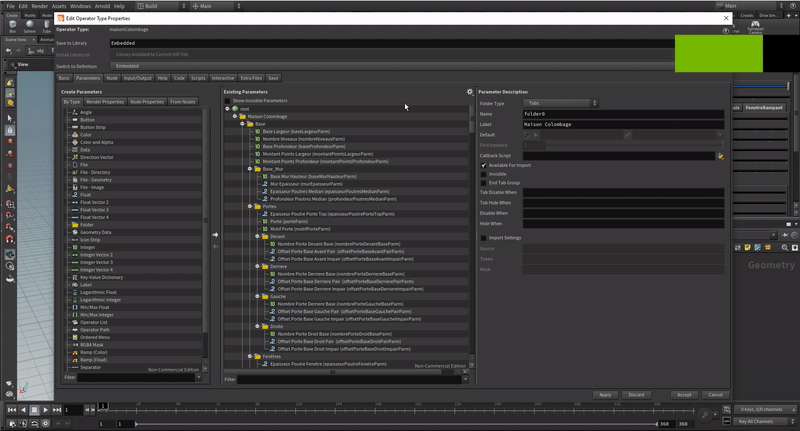Open the help icon in Operator Type dialog

point(726,31)
